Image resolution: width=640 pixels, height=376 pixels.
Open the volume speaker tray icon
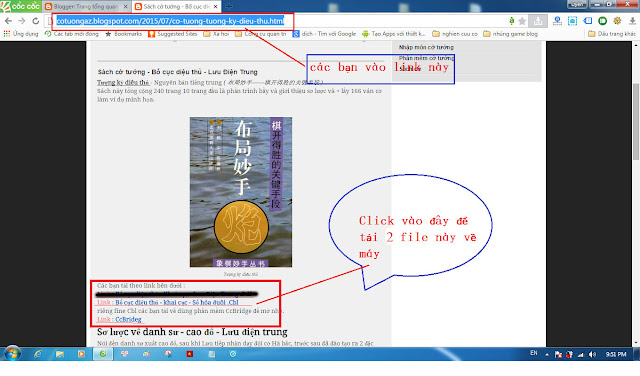click(x=592, y=354)
